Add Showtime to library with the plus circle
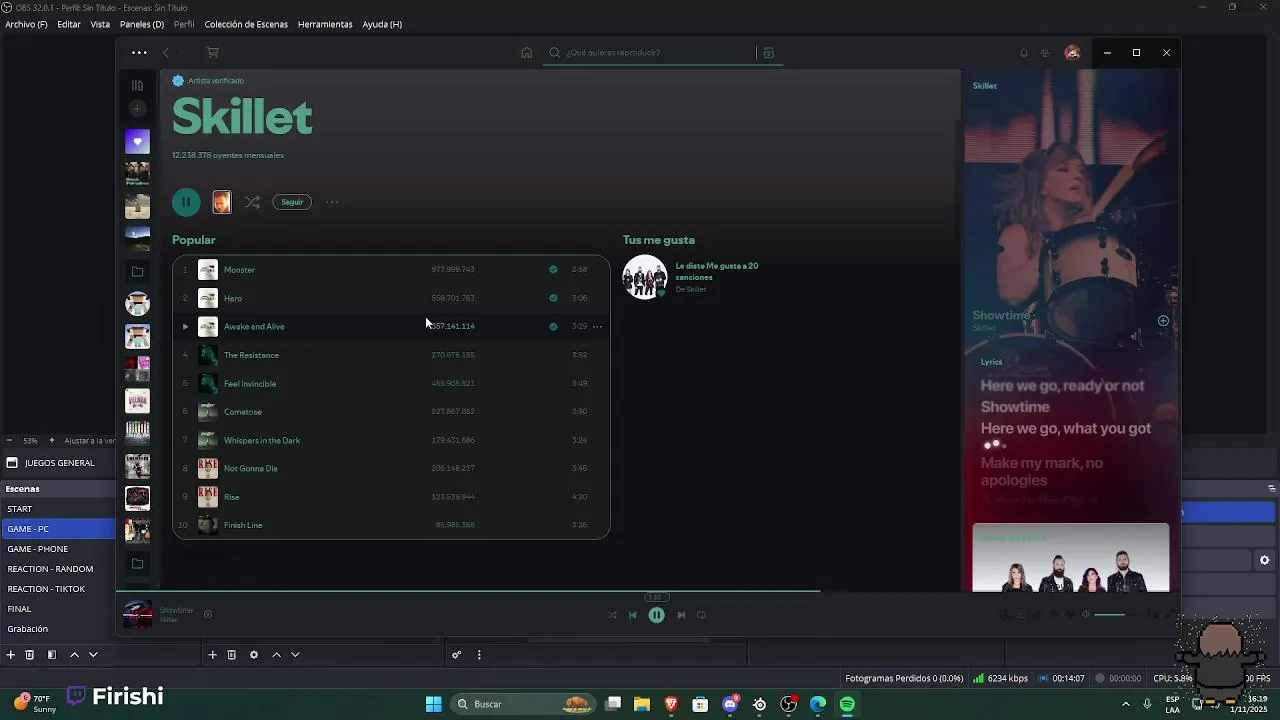1280x720 pixels. [x=1163, y=321]
